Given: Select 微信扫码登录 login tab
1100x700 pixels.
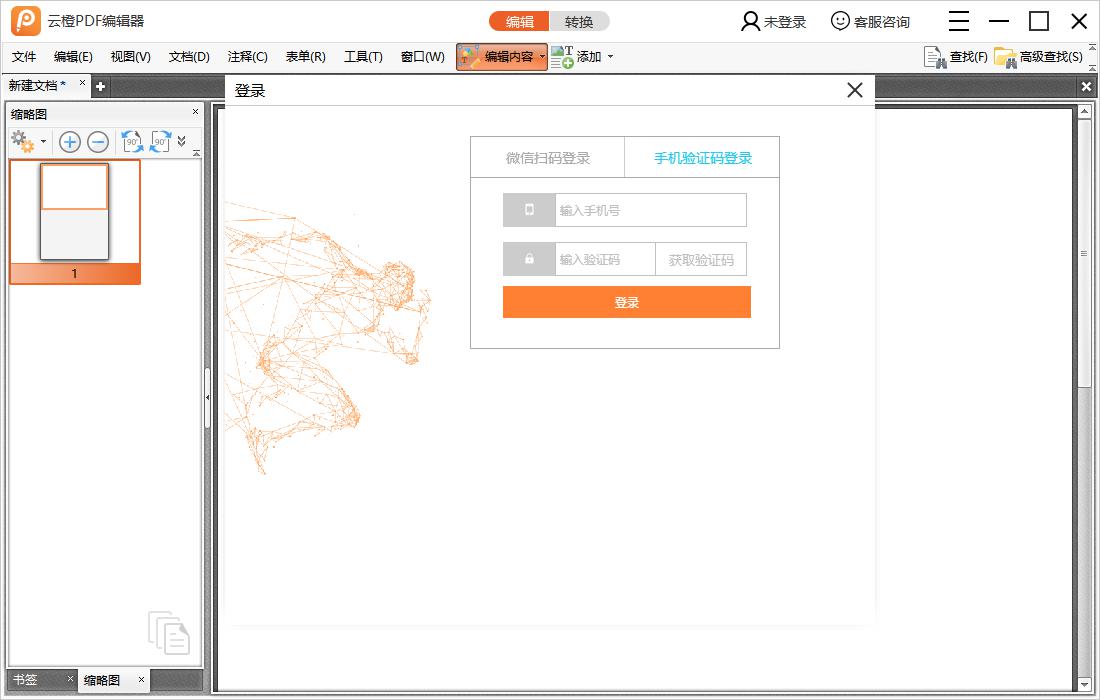Looking at the screenshot, I should coord(547,158).
